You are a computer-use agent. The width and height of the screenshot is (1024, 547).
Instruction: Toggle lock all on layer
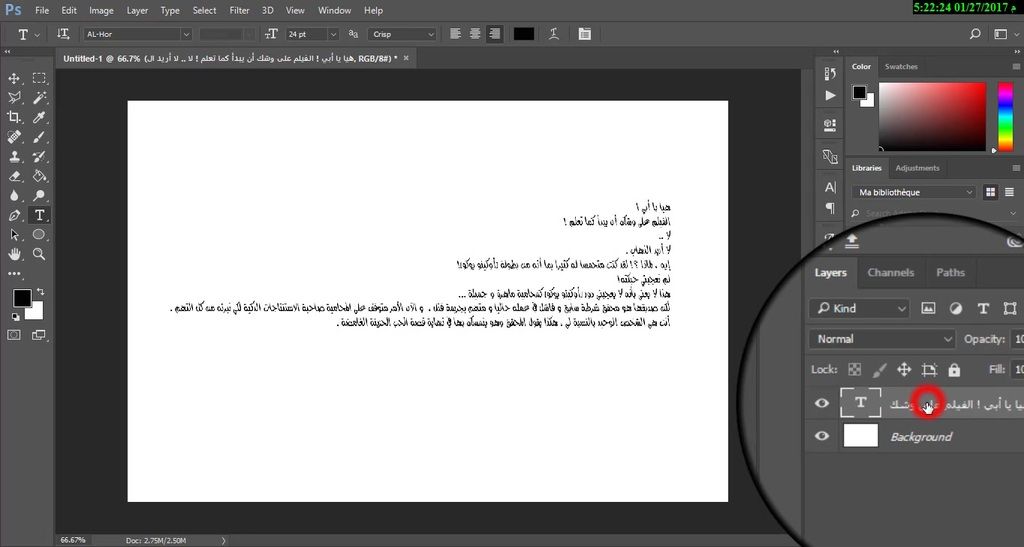click(x=954, y=370)
